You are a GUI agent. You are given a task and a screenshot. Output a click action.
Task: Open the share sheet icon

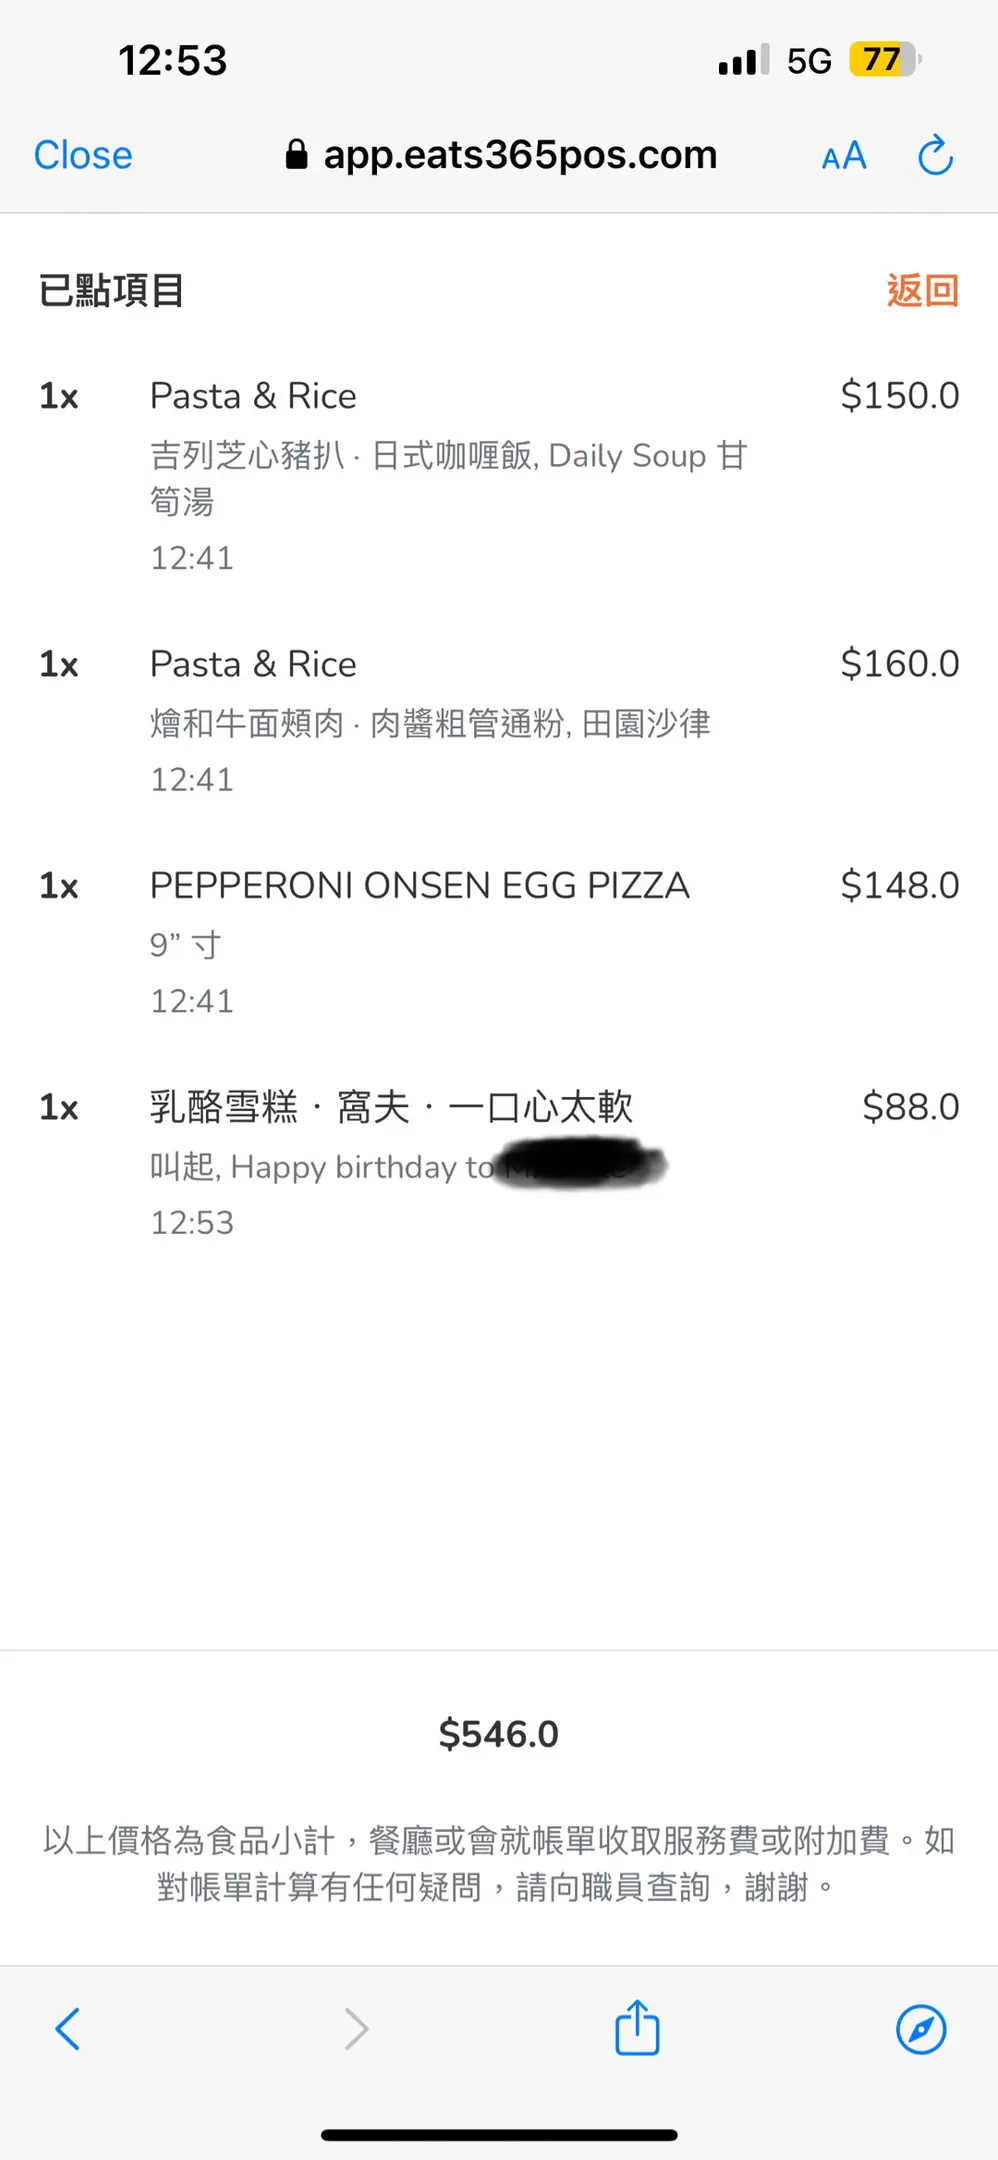click(637, 2028)
